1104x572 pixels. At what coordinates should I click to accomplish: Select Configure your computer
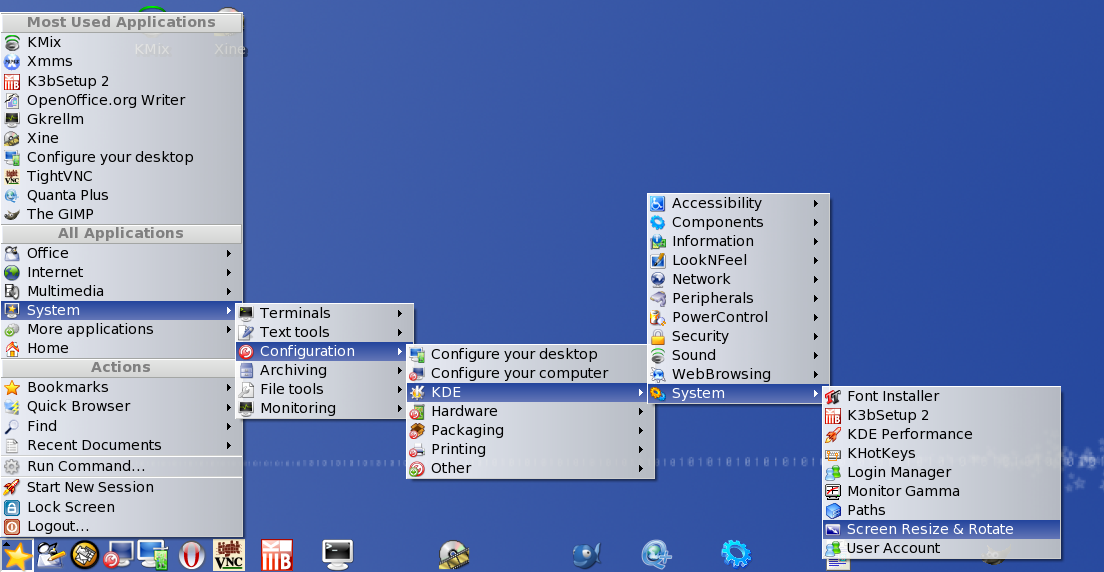click(530, 373)
